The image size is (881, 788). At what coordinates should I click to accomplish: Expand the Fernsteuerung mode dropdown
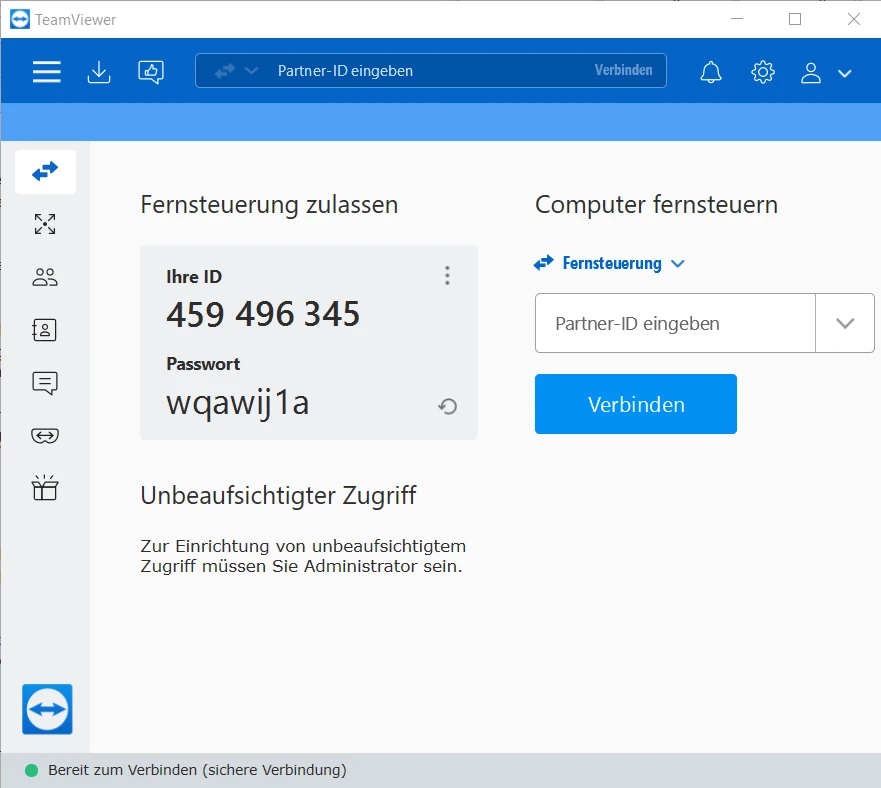pos(609,263)
